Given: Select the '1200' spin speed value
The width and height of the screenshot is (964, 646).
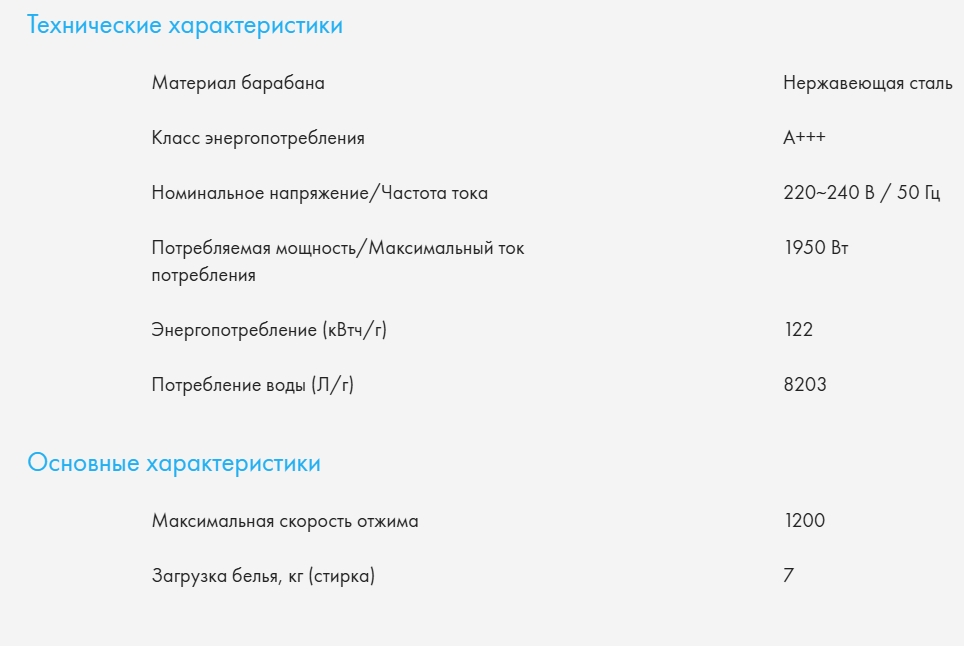Looking at the screenshot, I should [805, 521].
